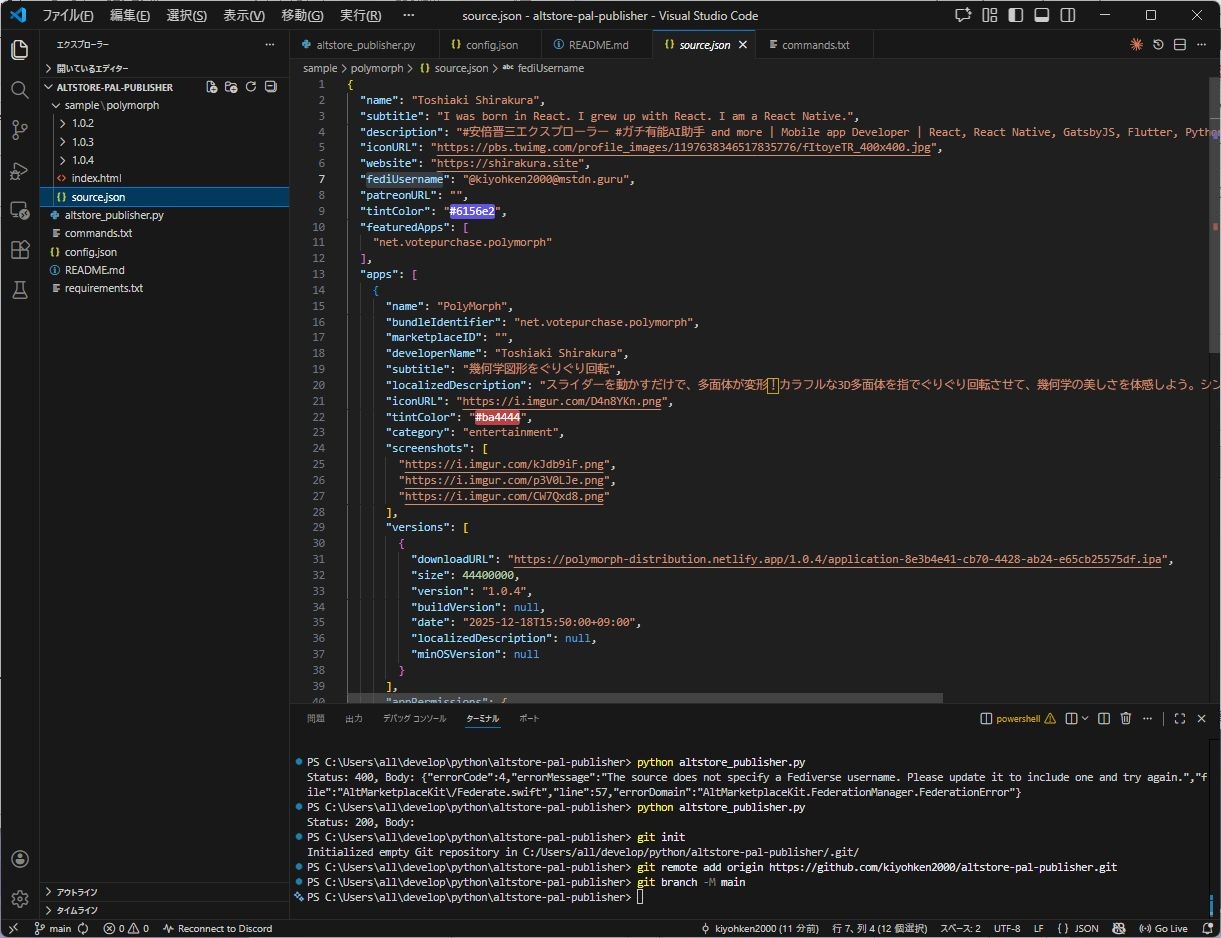Open the Source Control view

click(19, 130)
